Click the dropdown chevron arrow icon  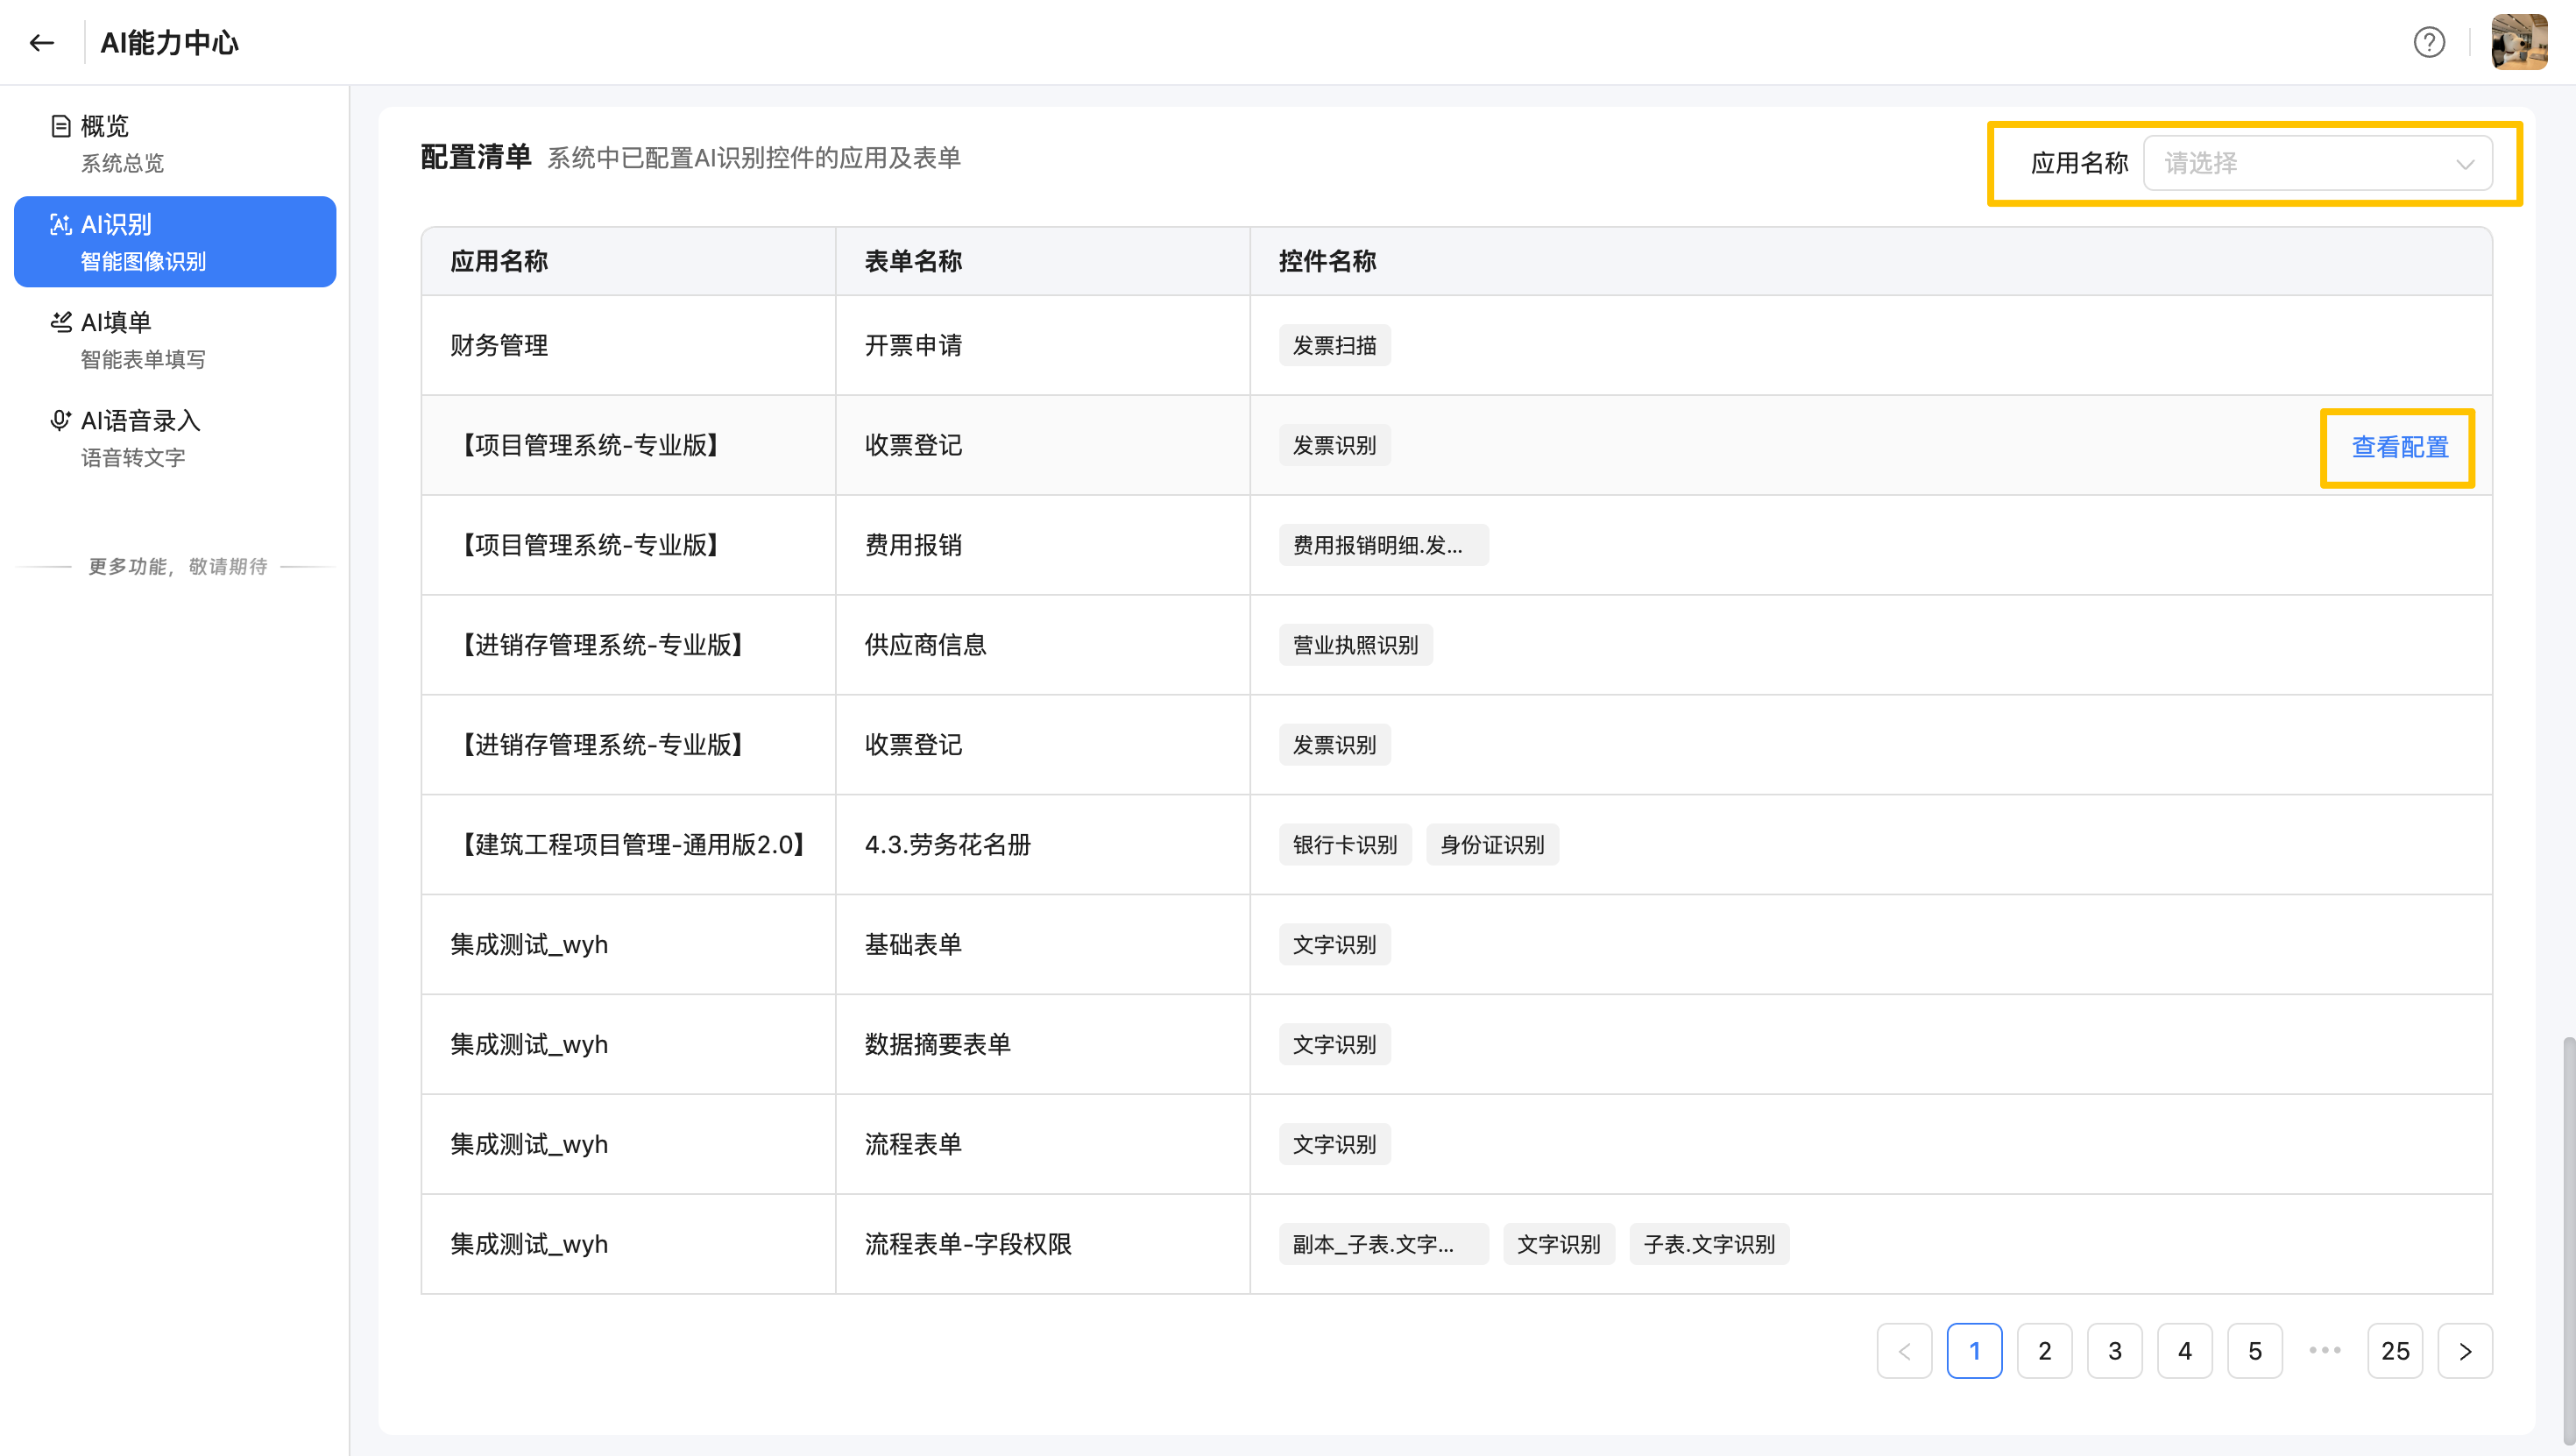[2465, 164]
